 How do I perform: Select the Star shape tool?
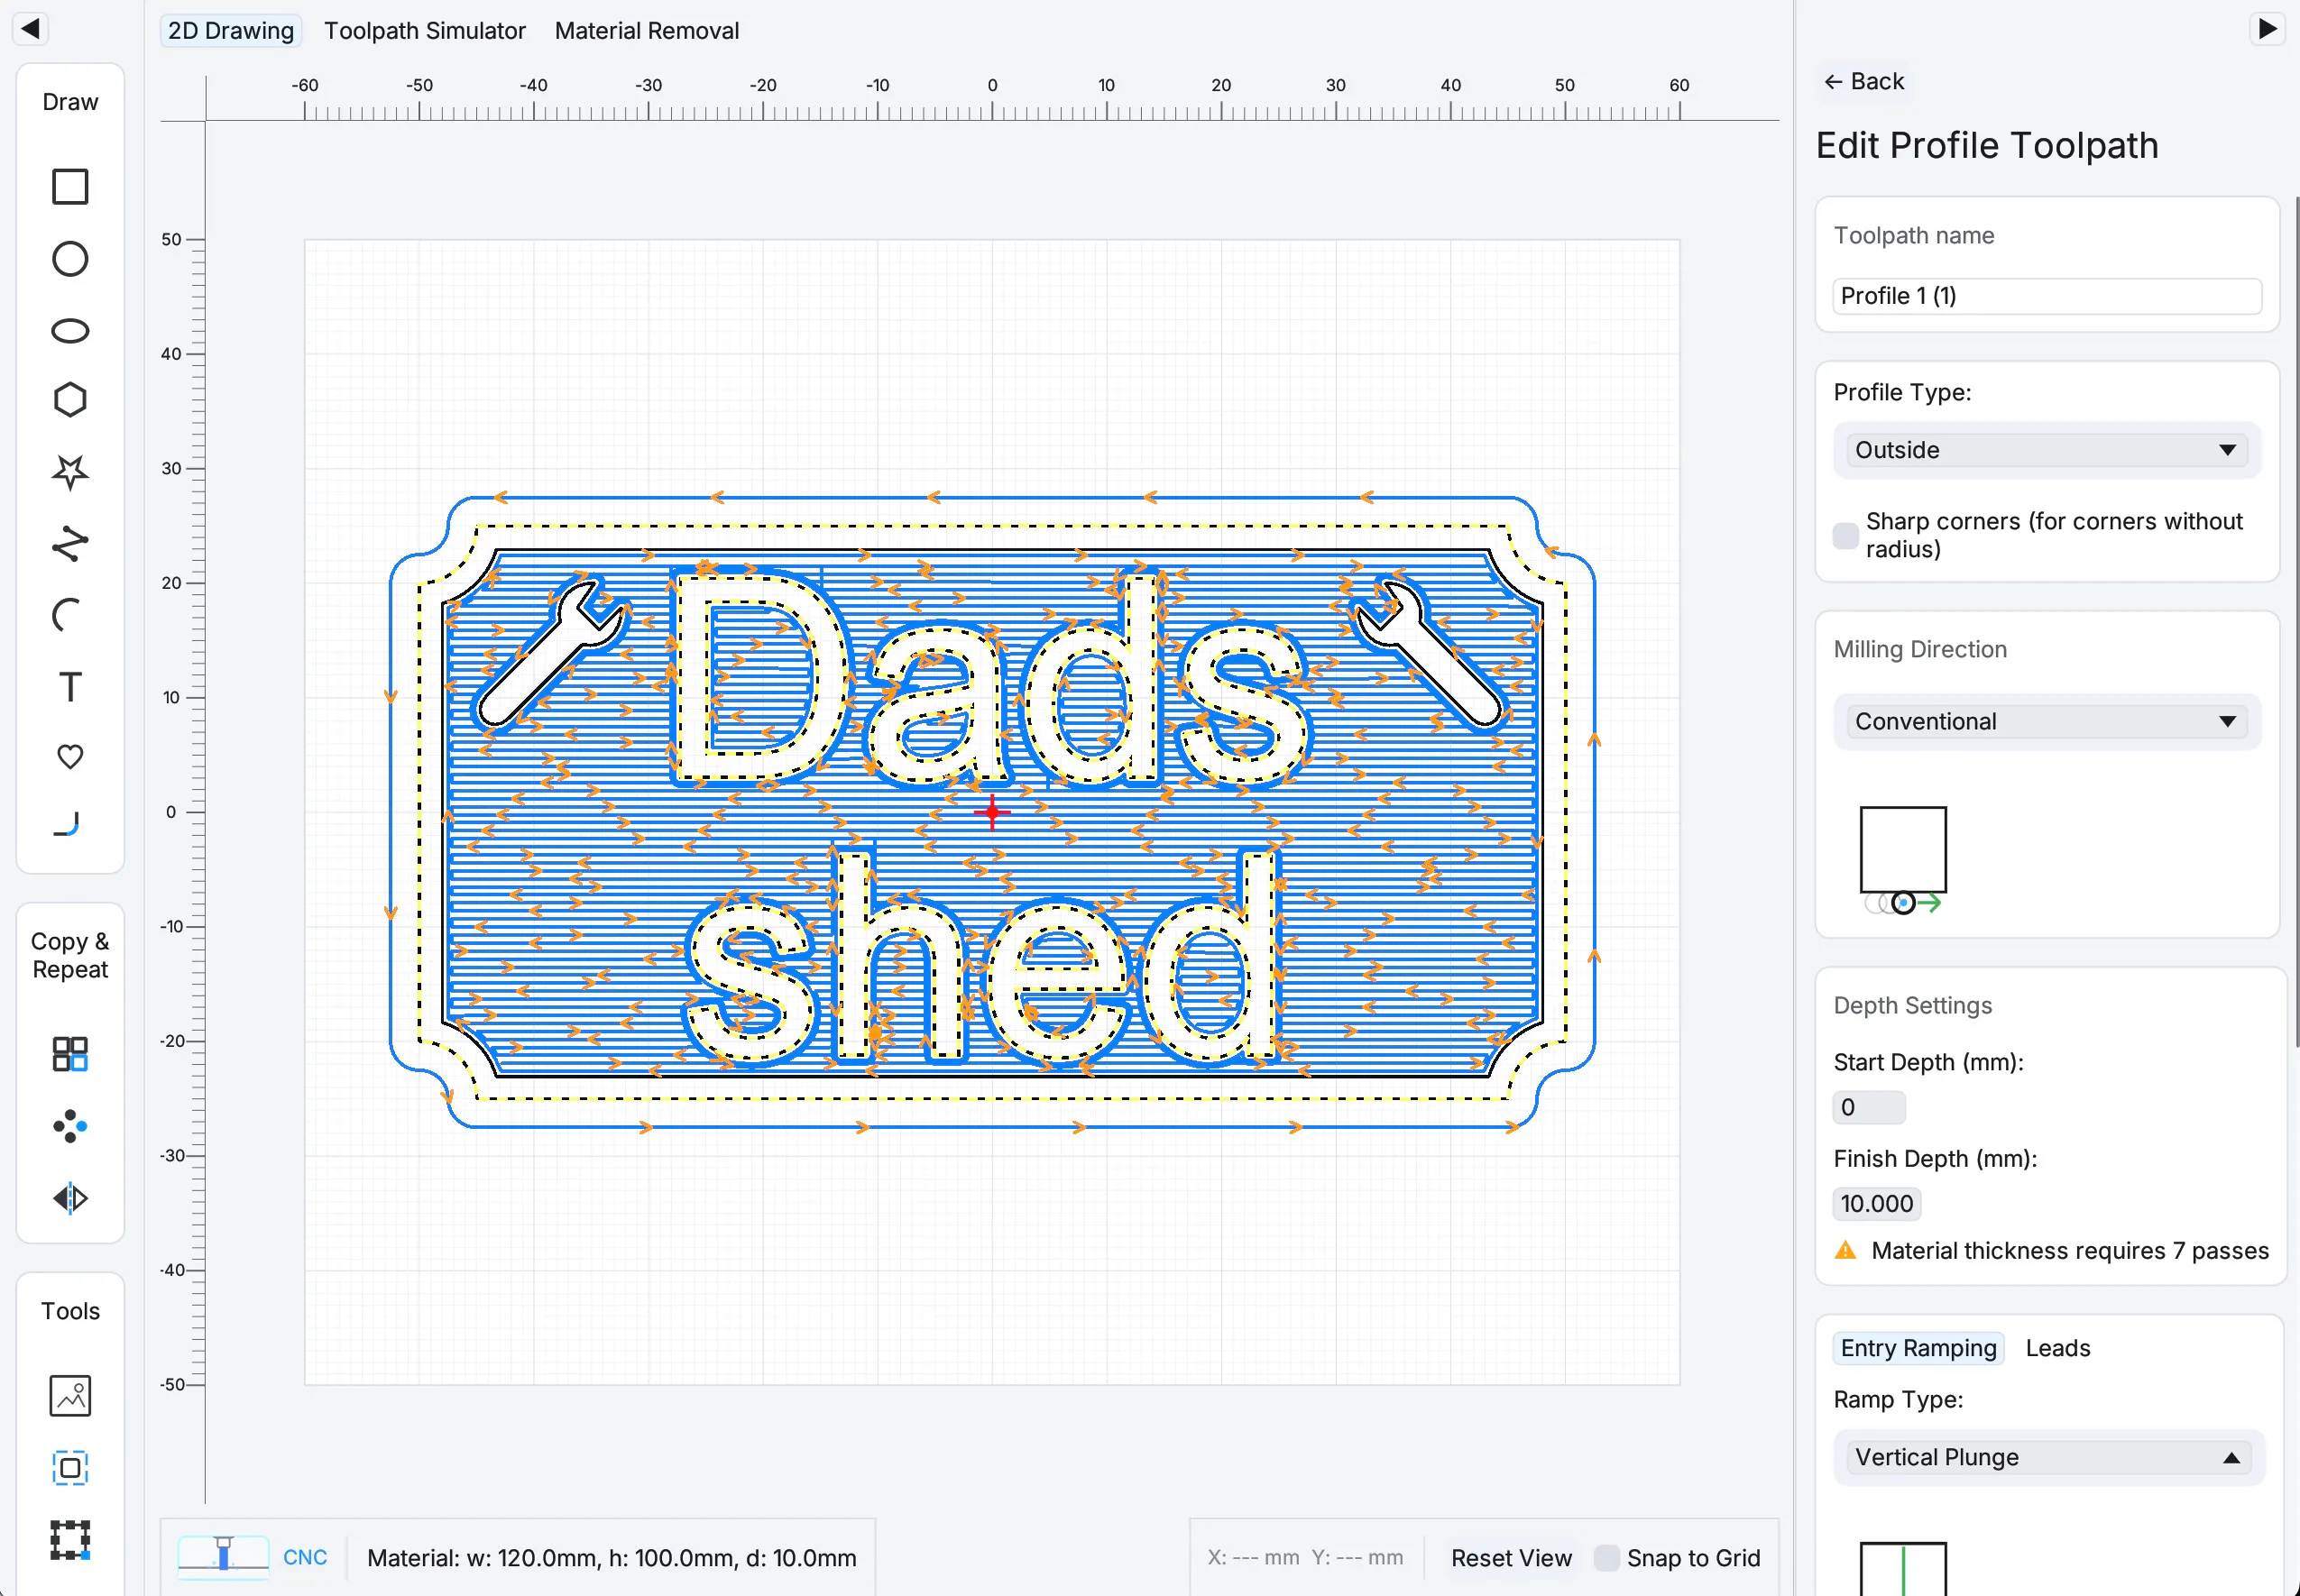[70, 471]
